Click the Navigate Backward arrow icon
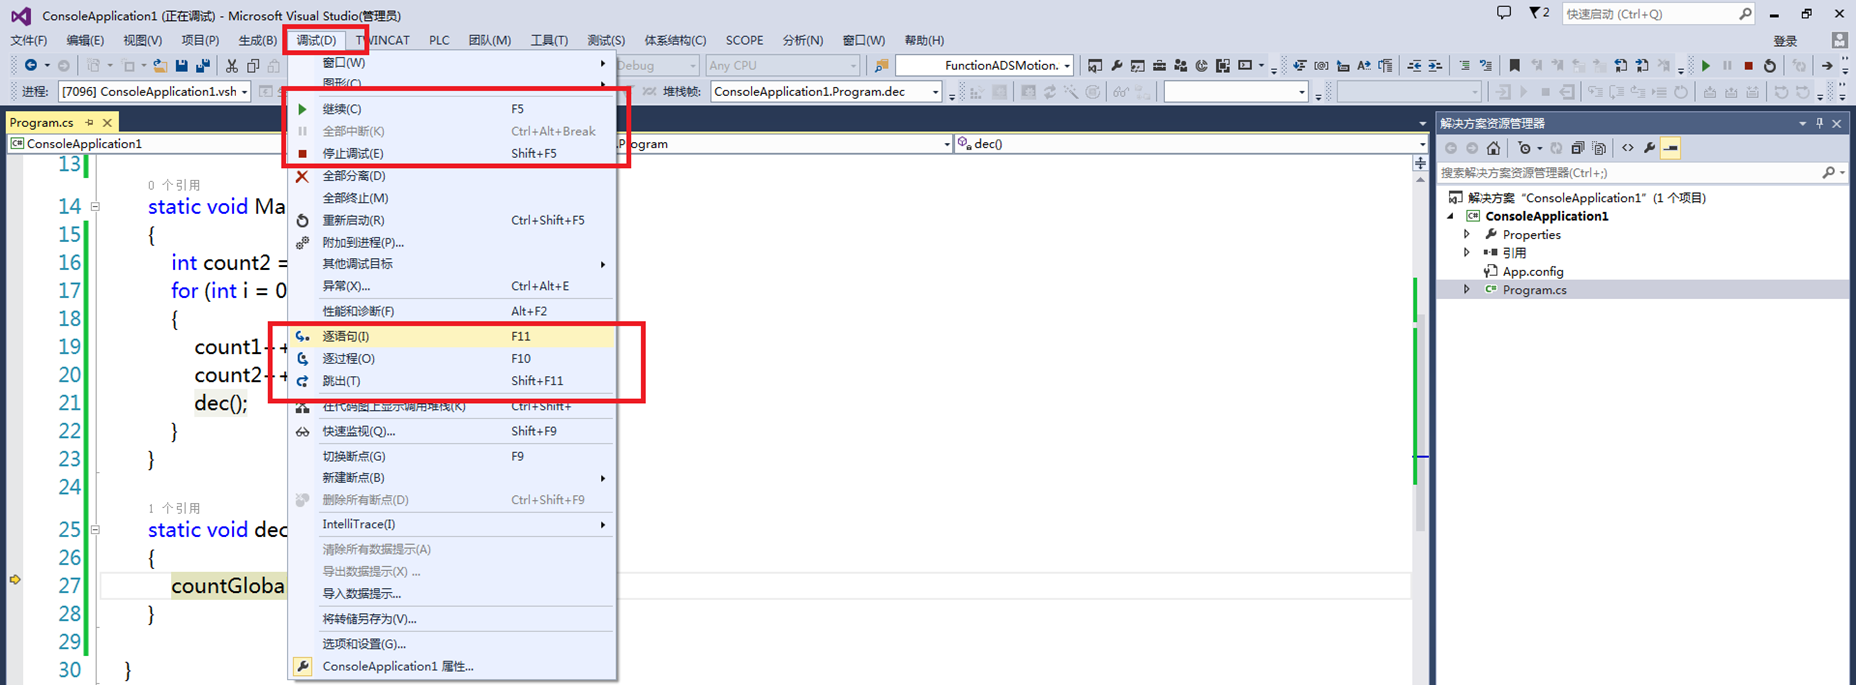The height and width of the screenshot is (685, 1856). [31, 66]
